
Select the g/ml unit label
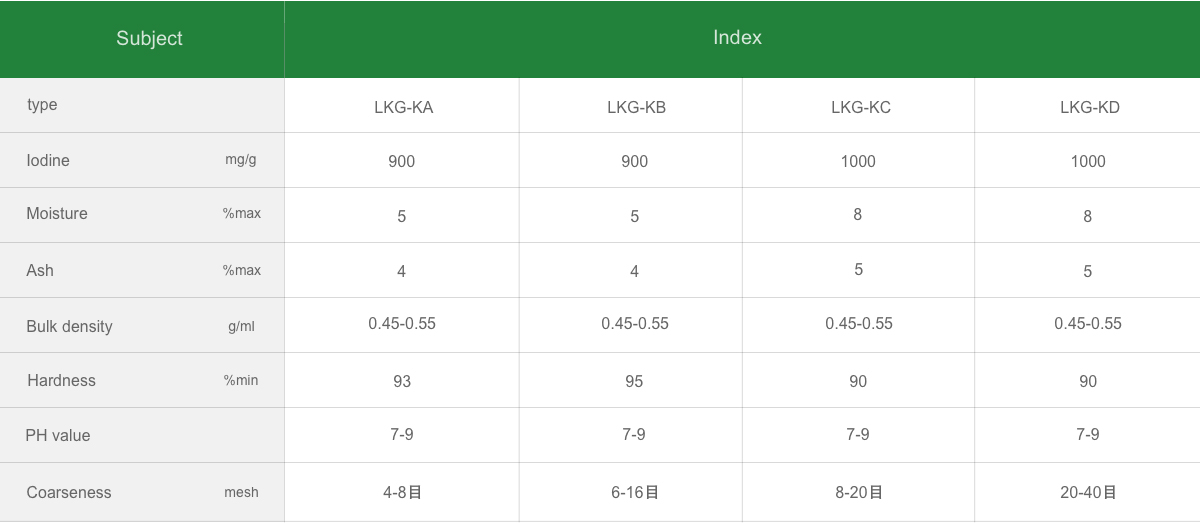coord(241,326)
